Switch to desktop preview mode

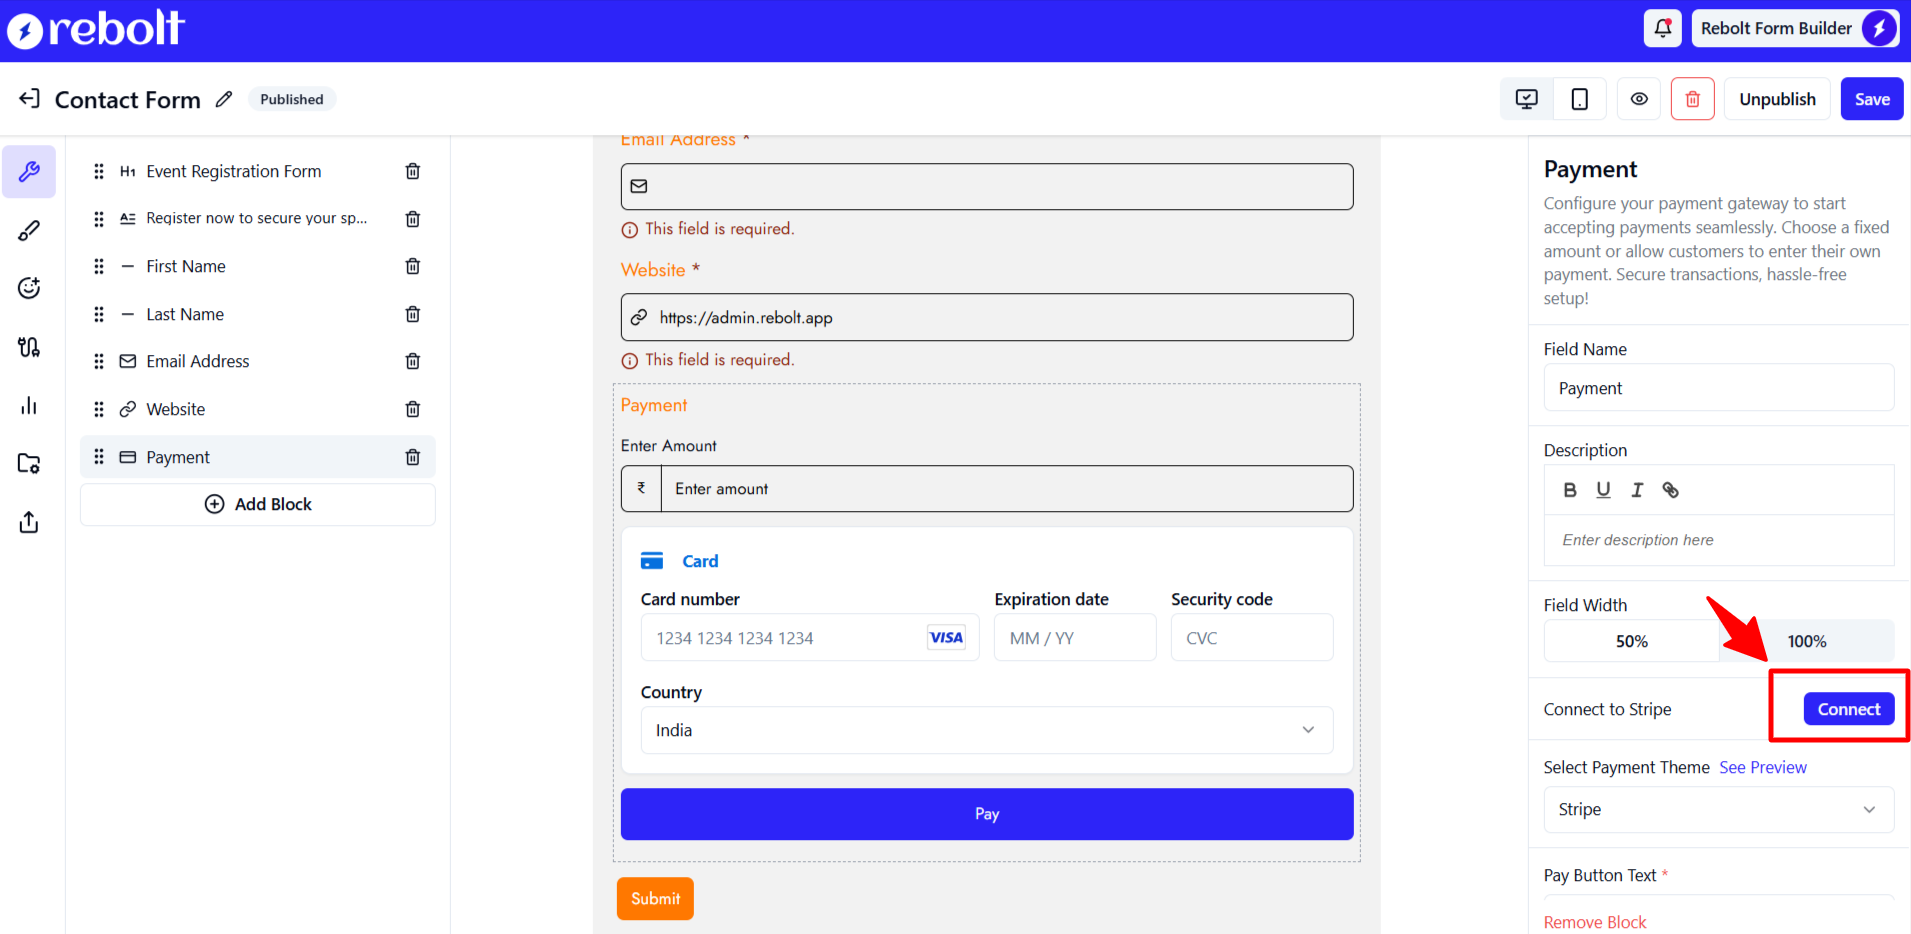coord(1526,99)
